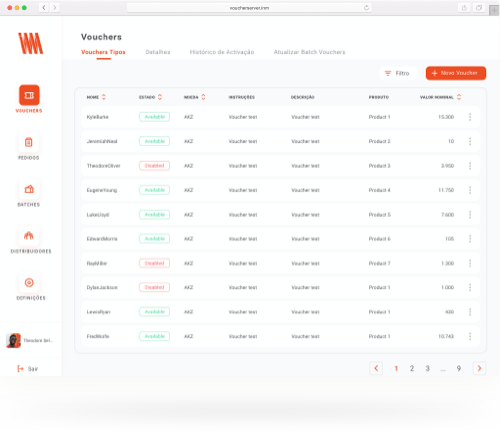Image resolution: width=500 pixels, height=432 pixels.
Task: Jump to page 9 in pagination
Action: (459, 368)
